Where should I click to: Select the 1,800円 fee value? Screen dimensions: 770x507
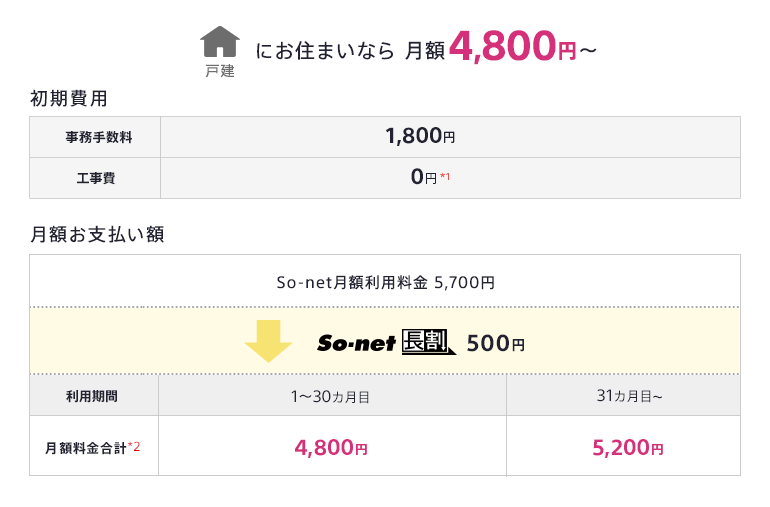pyautogui.click(x=420, y=137)
